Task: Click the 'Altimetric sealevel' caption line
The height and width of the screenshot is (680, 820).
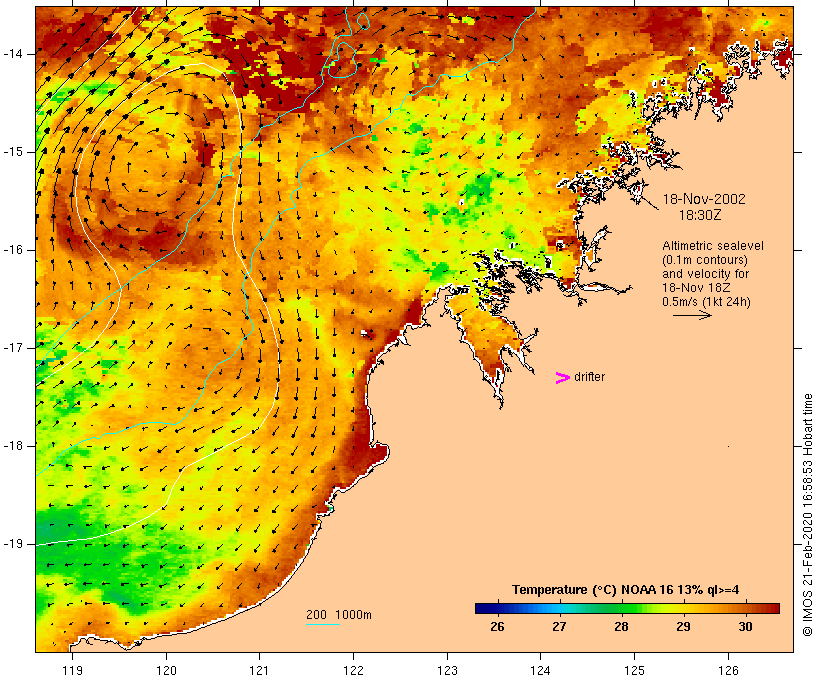Action: [x=713, y=246]
